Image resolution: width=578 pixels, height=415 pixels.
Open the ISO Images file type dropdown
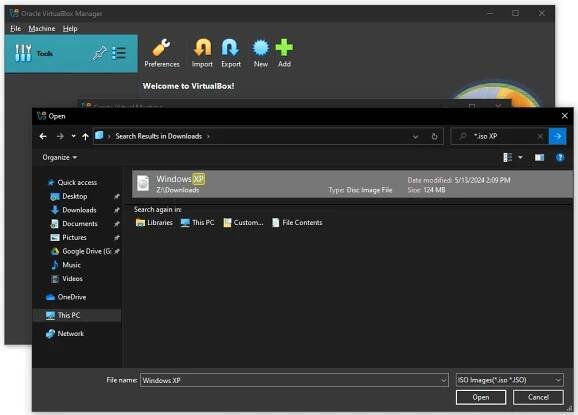(510, 380)
